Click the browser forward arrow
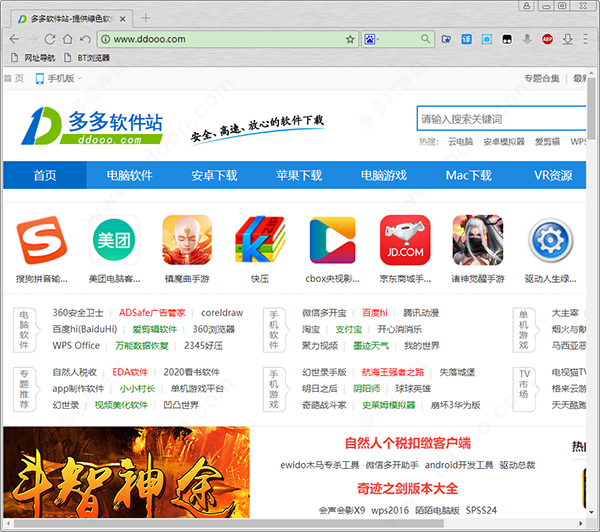 click(x=32, y=39)
